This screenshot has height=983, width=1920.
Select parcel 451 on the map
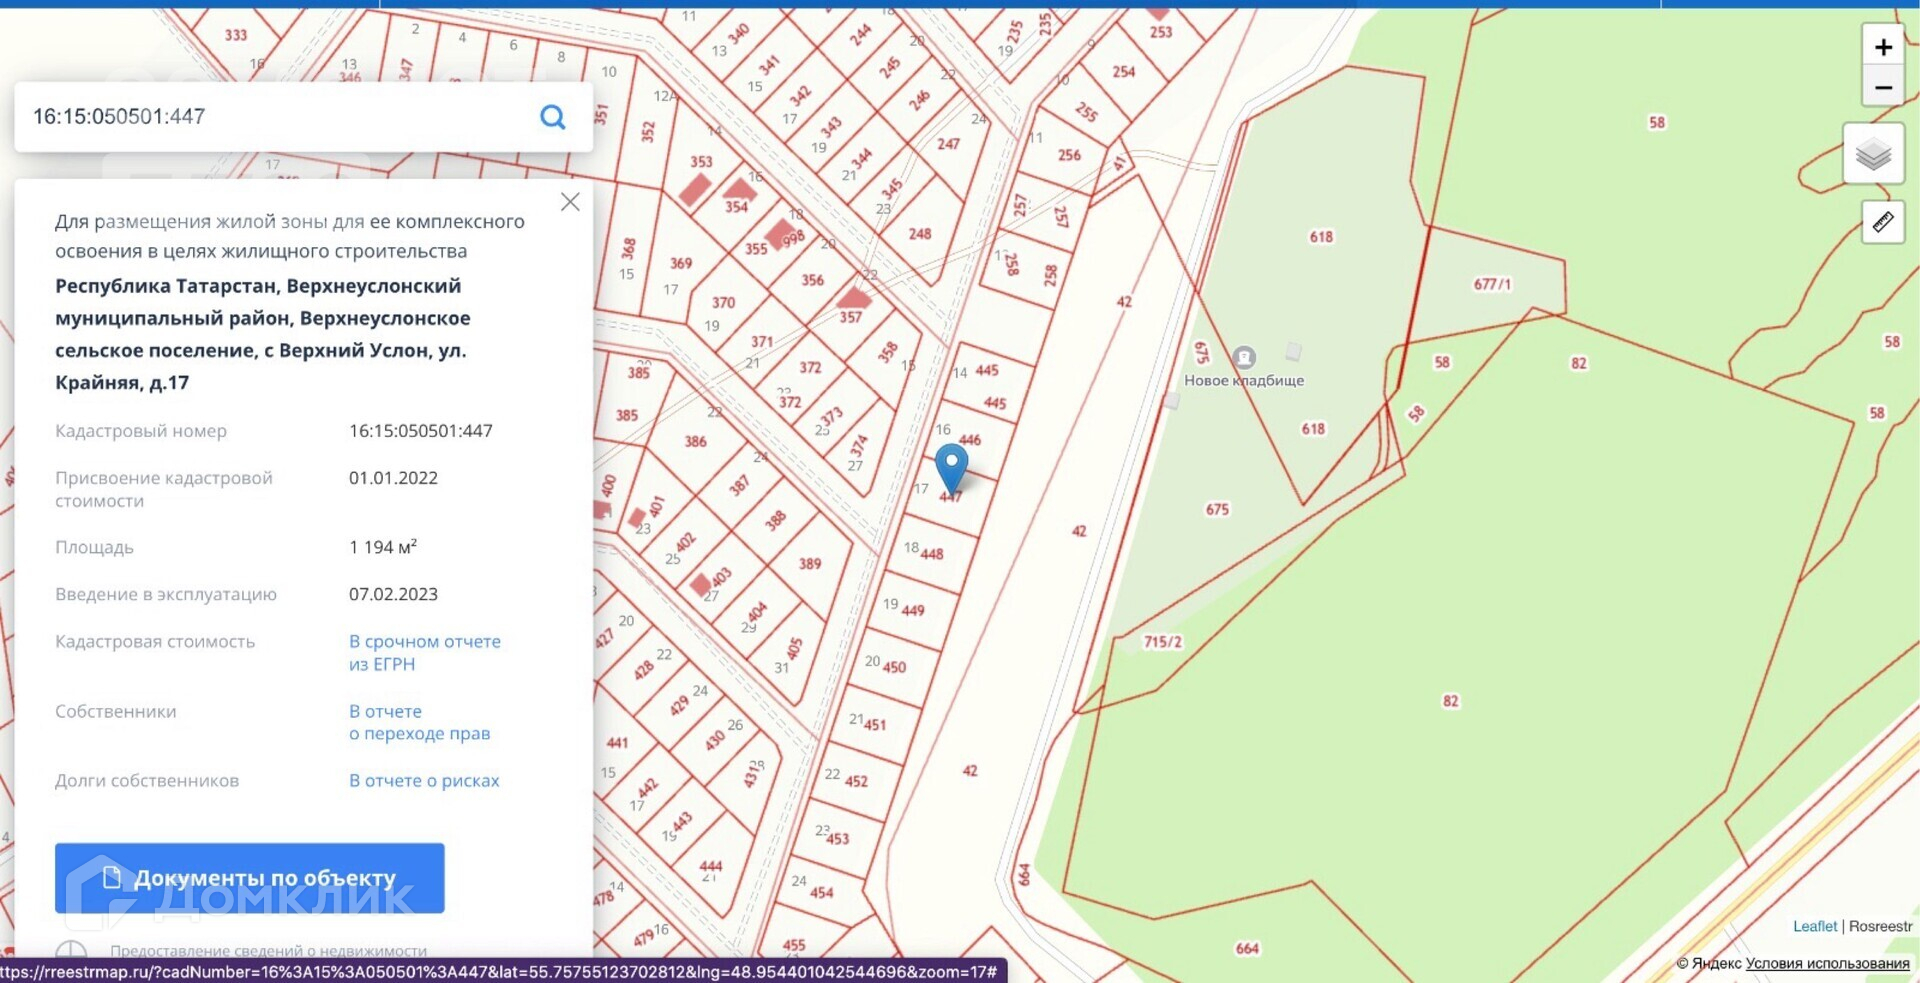tap(875, 724)
